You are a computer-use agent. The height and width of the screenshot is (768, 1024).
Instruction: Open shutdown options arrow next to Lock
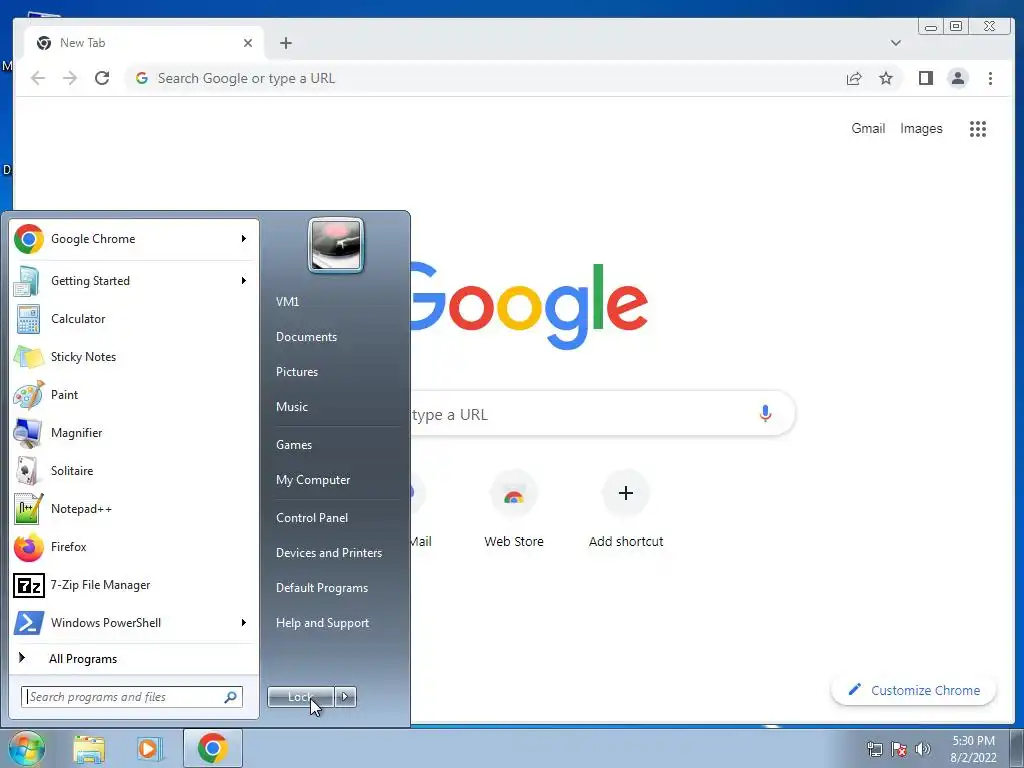click(345, 697)
